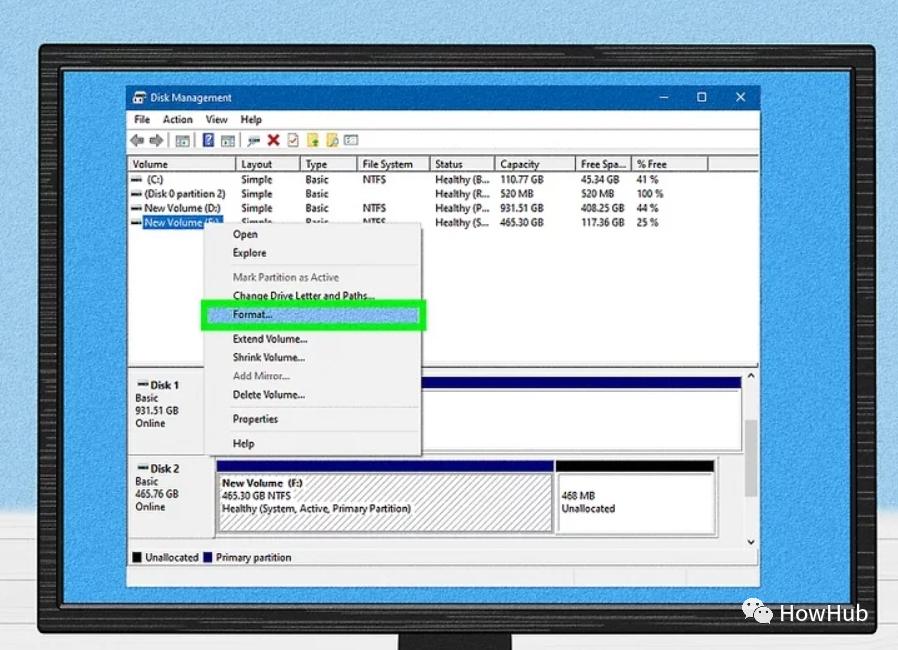Open the View menu
Screen dimensions: 898x650
(216, 120)
